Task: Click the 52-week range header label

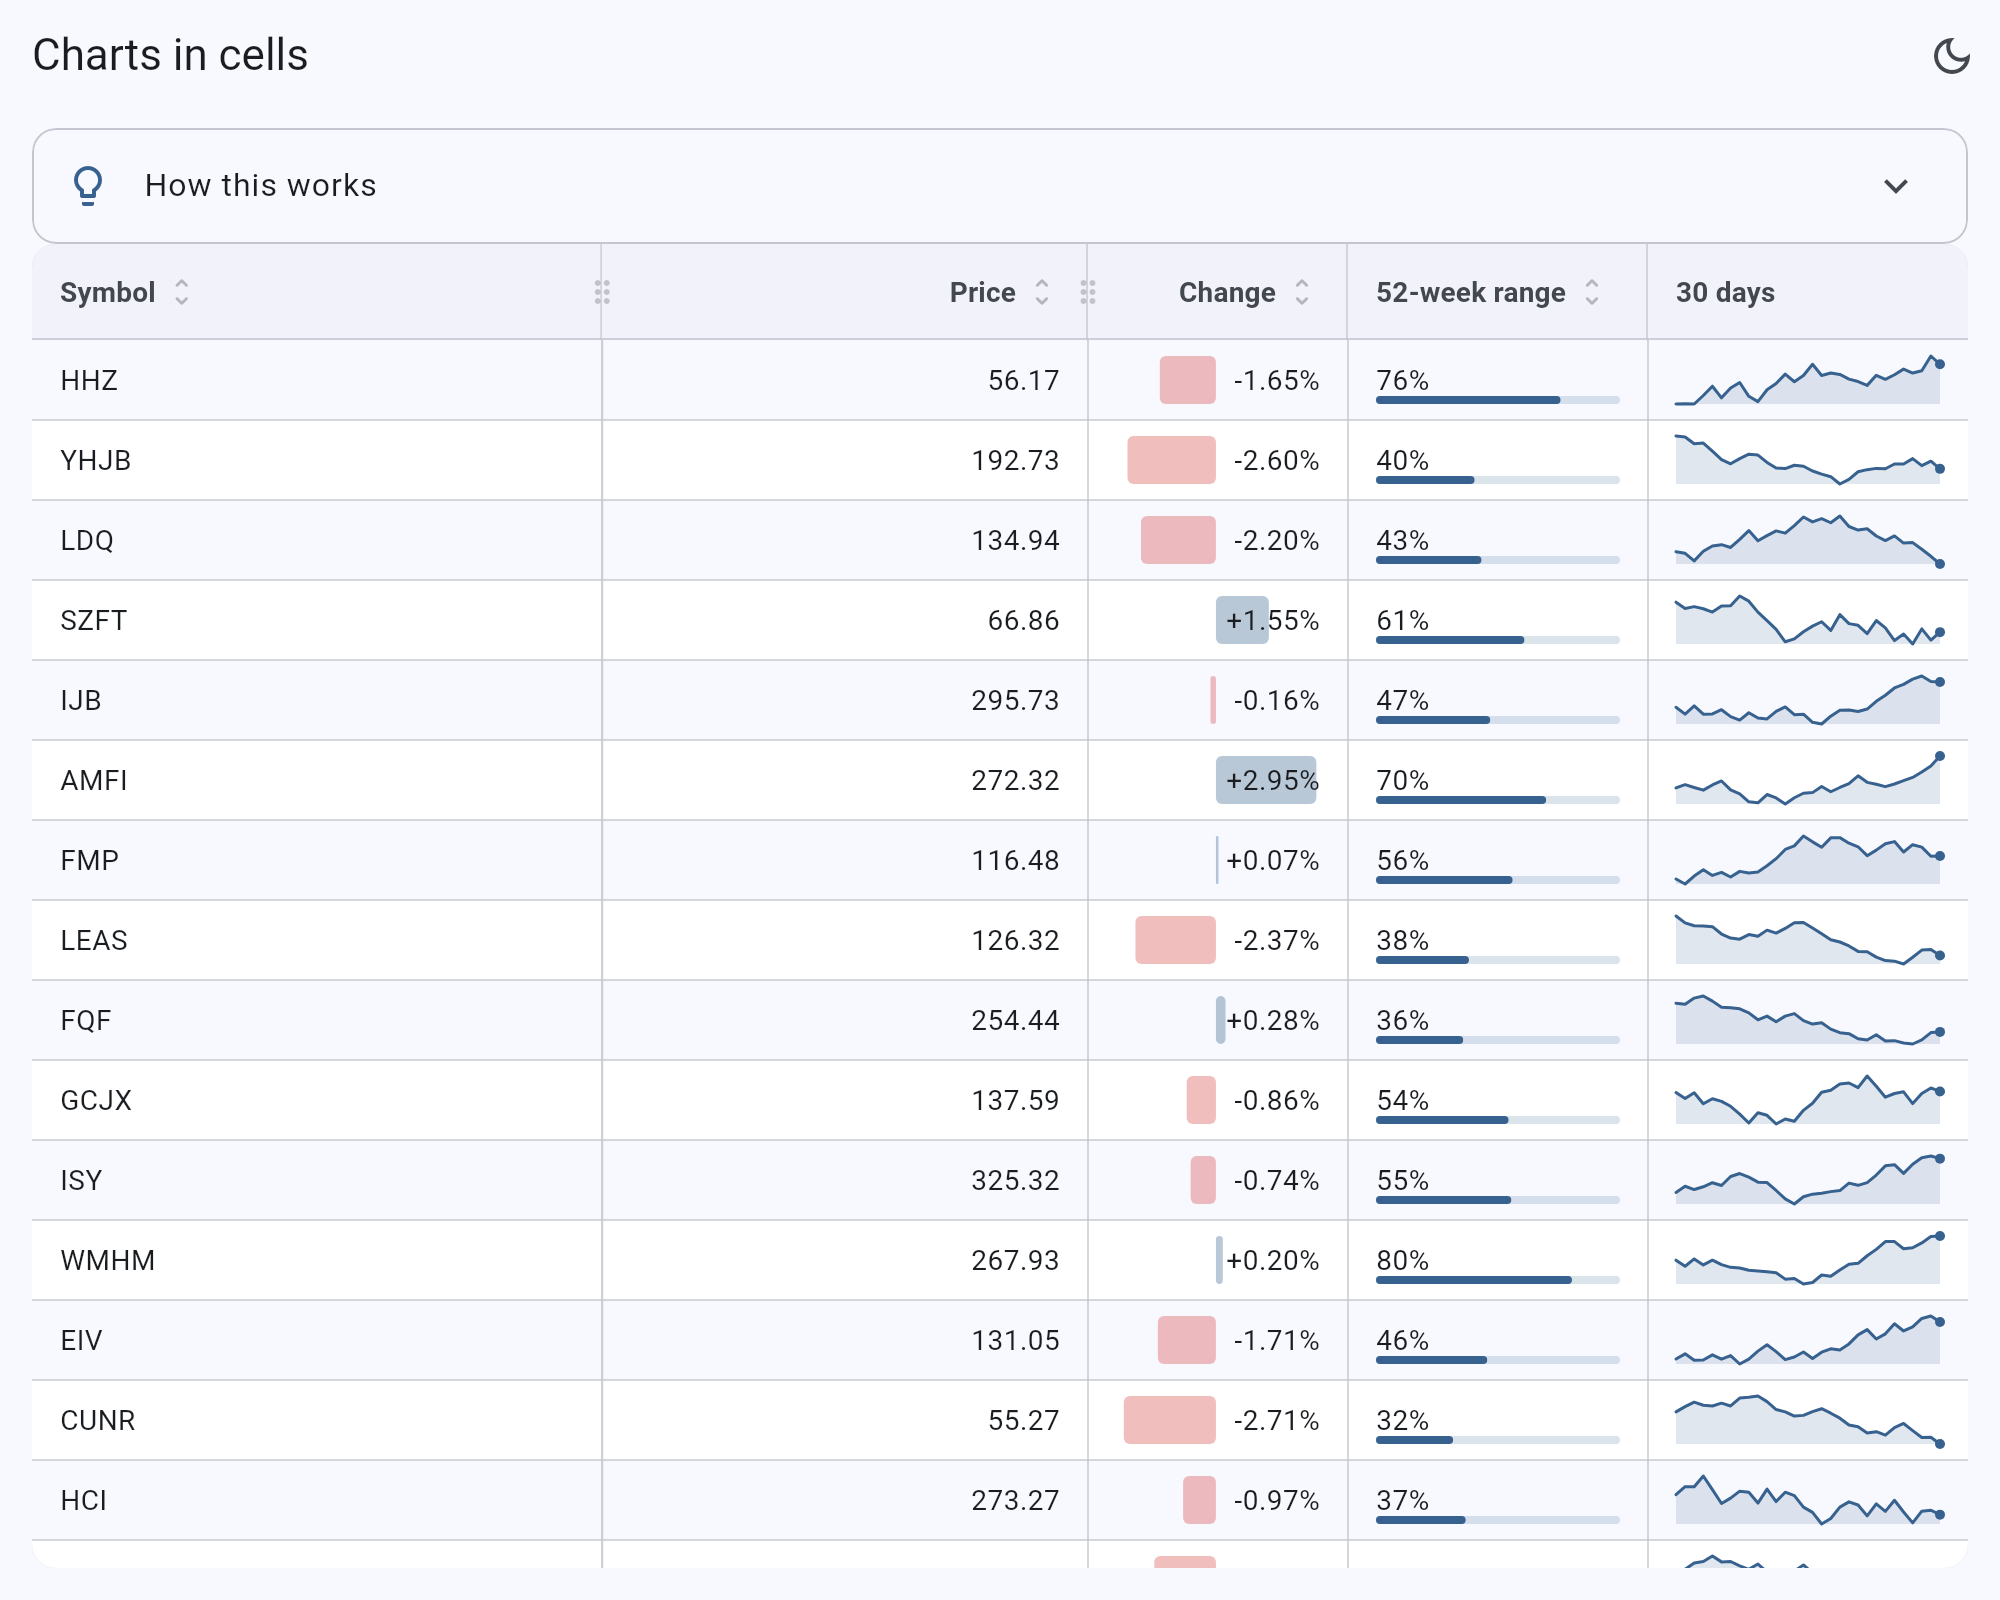Action: 1470,292
